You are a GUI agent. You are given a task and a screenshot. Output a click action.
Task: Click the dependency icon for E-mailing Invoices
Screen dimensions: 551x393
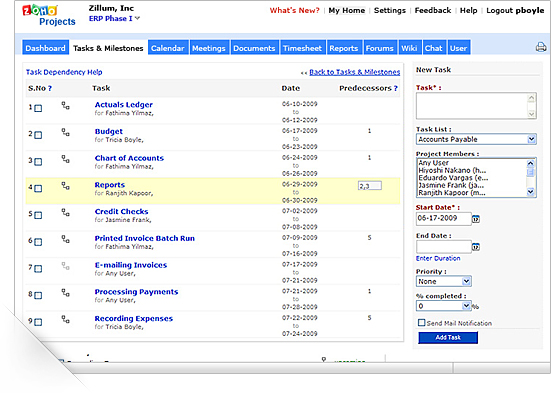coord(65,265)
